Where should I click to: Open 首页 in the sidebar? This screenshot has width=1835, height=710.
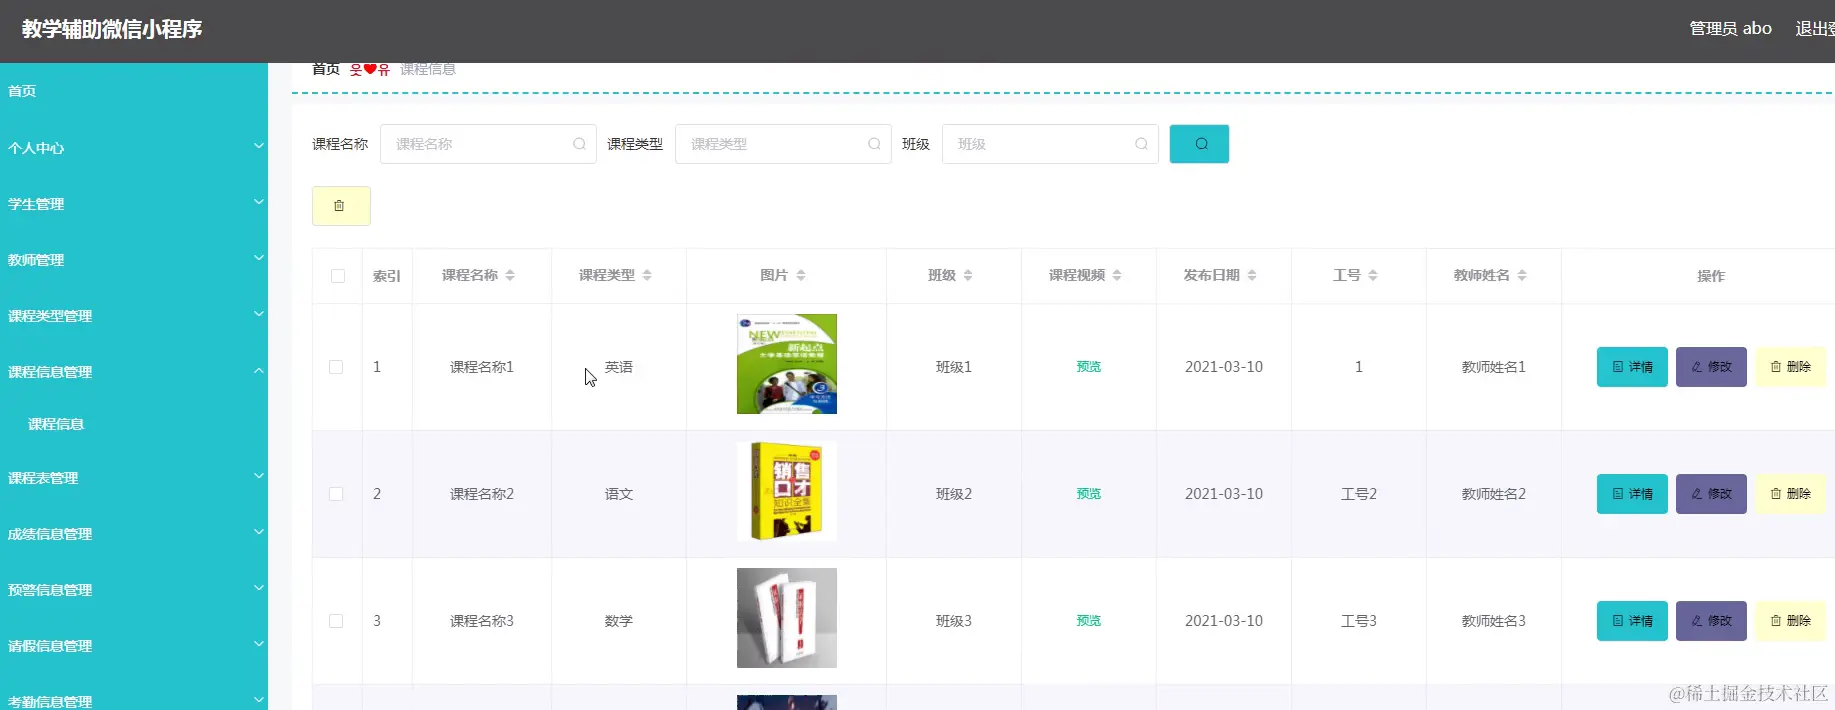134,91
